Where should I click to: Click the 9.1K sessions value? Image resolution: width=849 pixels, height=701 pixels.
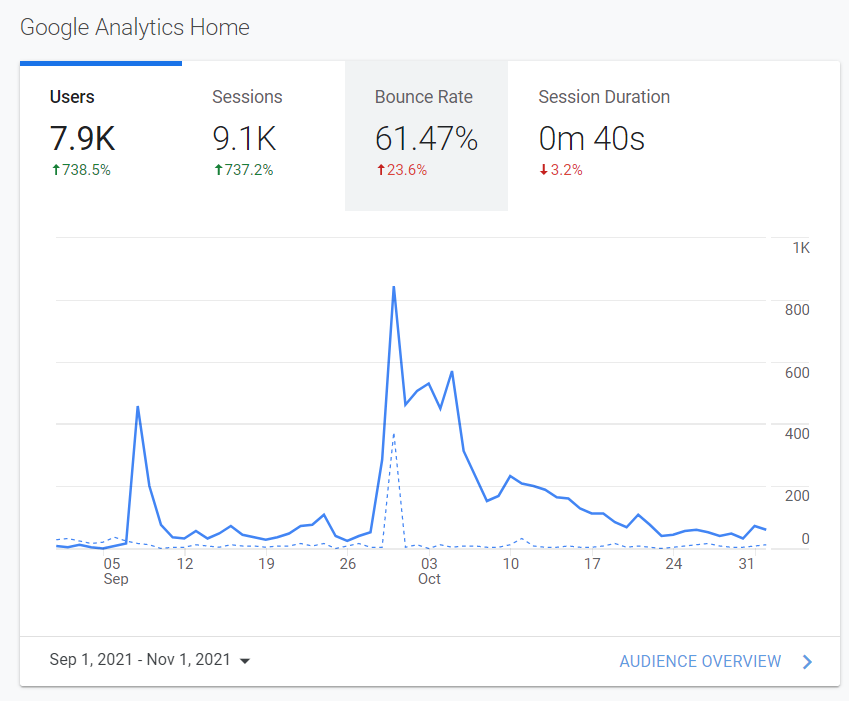pos(244,139)
